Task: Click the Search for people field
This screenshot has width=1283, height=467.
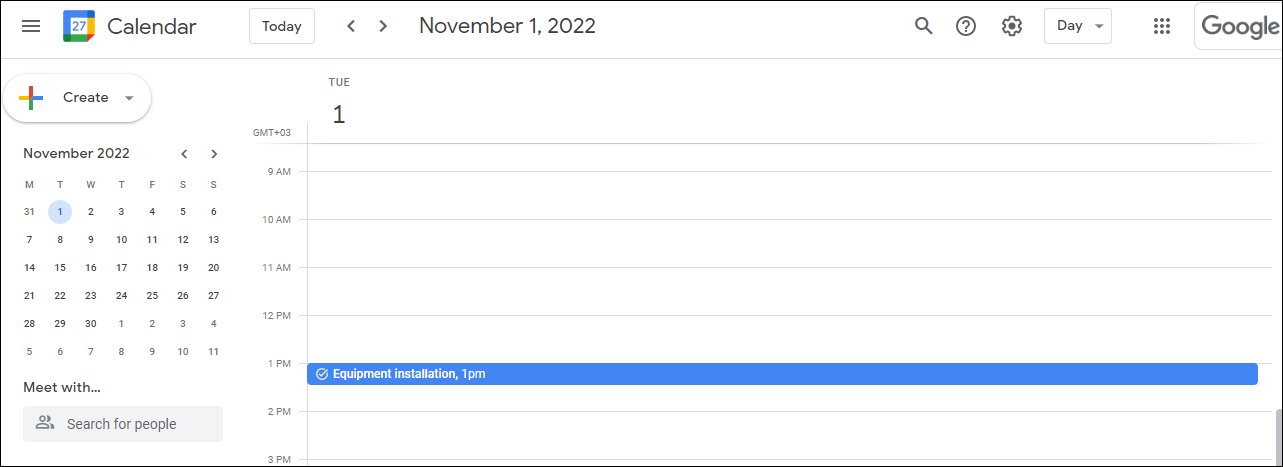Action: [123, 424]
